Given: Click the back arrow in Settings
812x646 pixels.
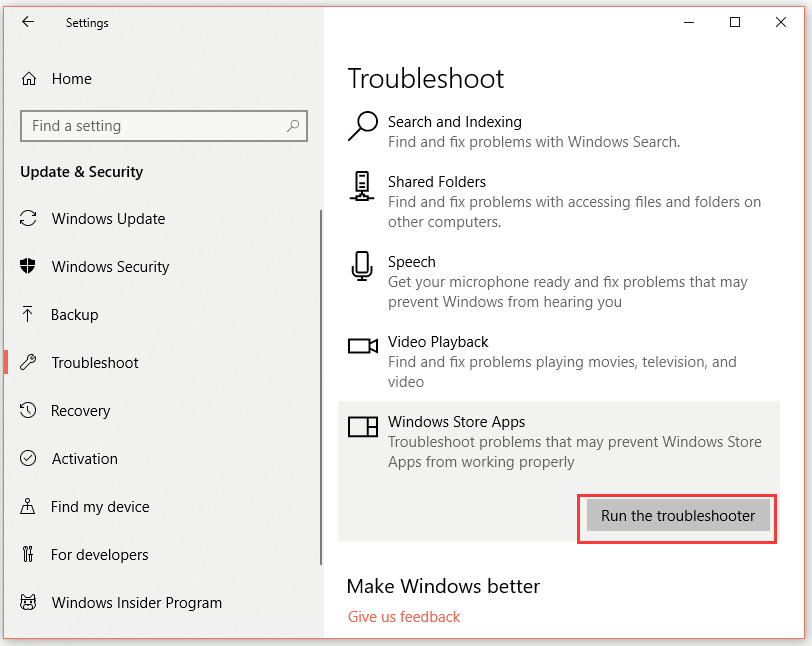Looking at the screenshot, I should (x=28, y=22).
